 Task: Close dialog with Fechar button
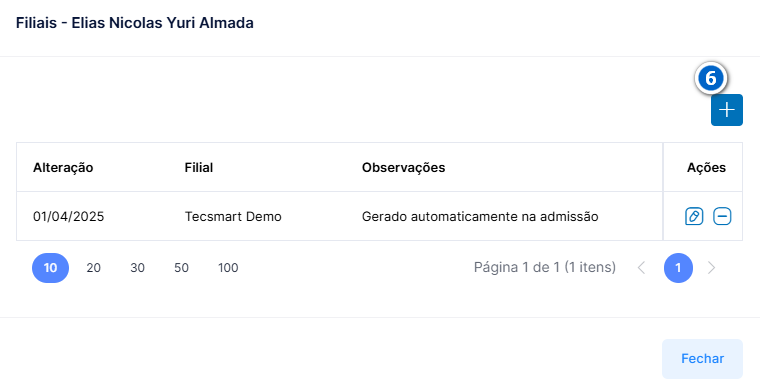pyautogui.click(x=702, y=358)
